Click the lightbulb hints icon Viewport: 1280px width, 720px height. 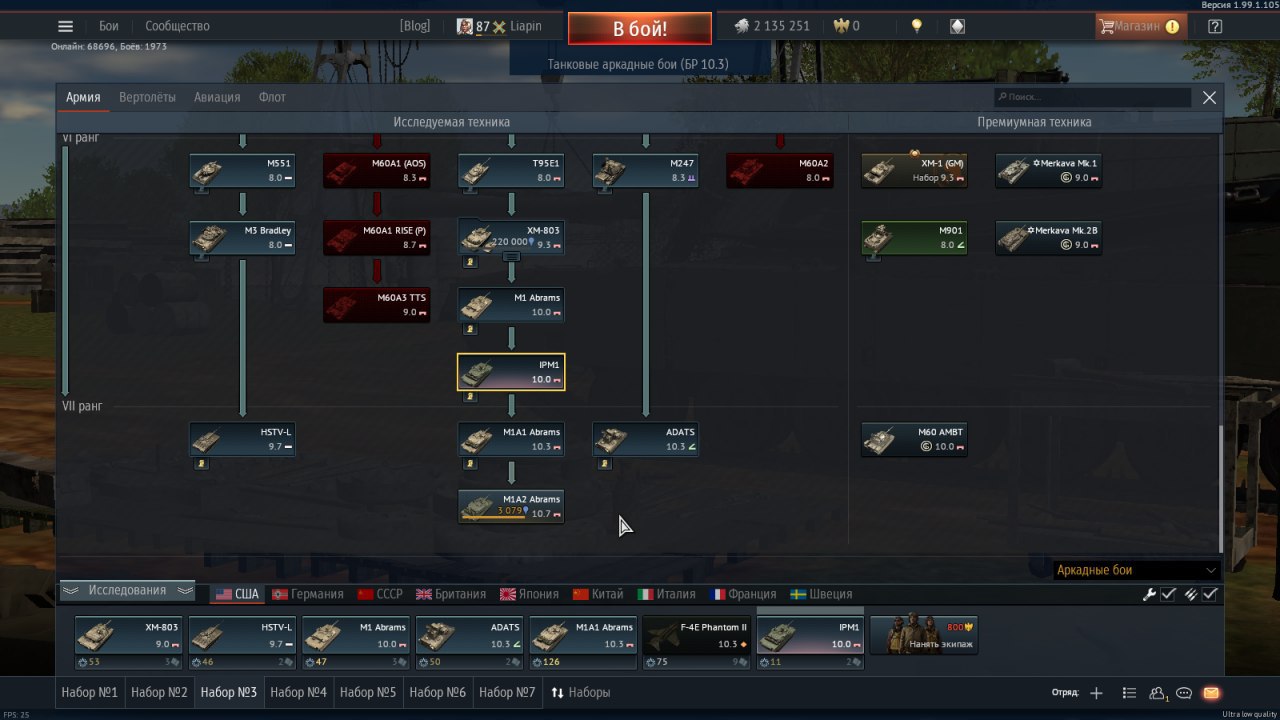point(917,26)
